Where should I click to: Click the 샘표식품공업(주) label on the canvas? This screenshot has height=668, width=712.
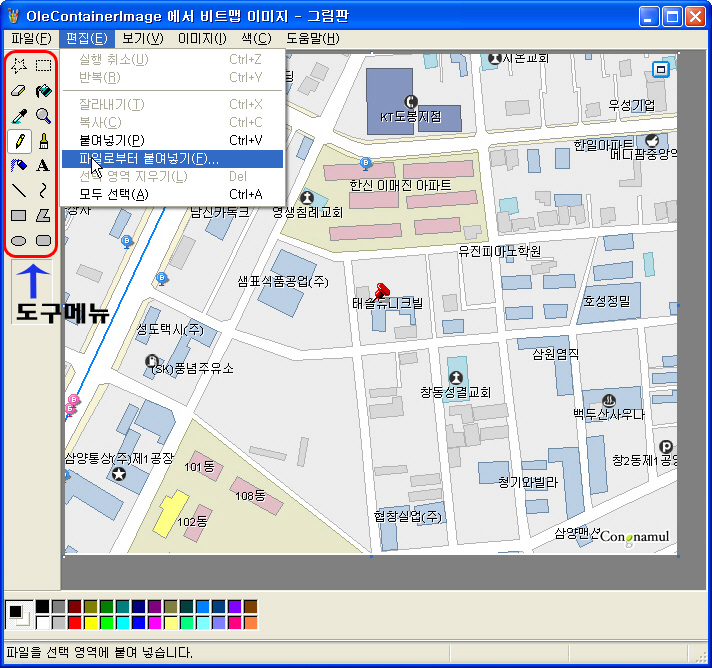tap(283, 281)
